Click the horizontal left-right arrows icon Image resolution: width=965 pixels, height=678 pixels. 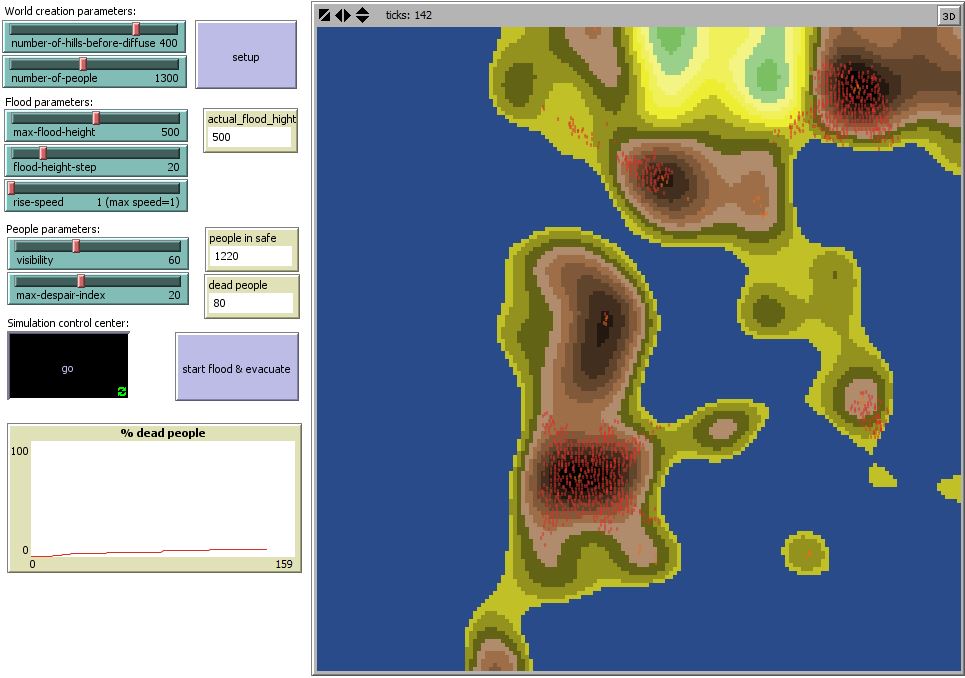coord(343,15)
